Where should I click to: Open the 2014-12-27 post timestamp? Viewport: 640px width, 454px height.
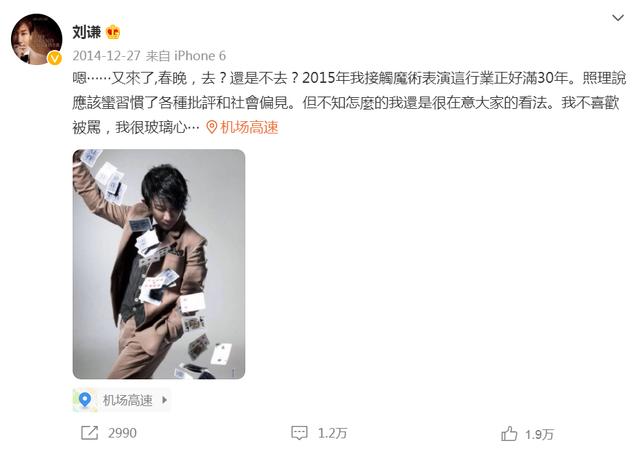click(107, 56)
